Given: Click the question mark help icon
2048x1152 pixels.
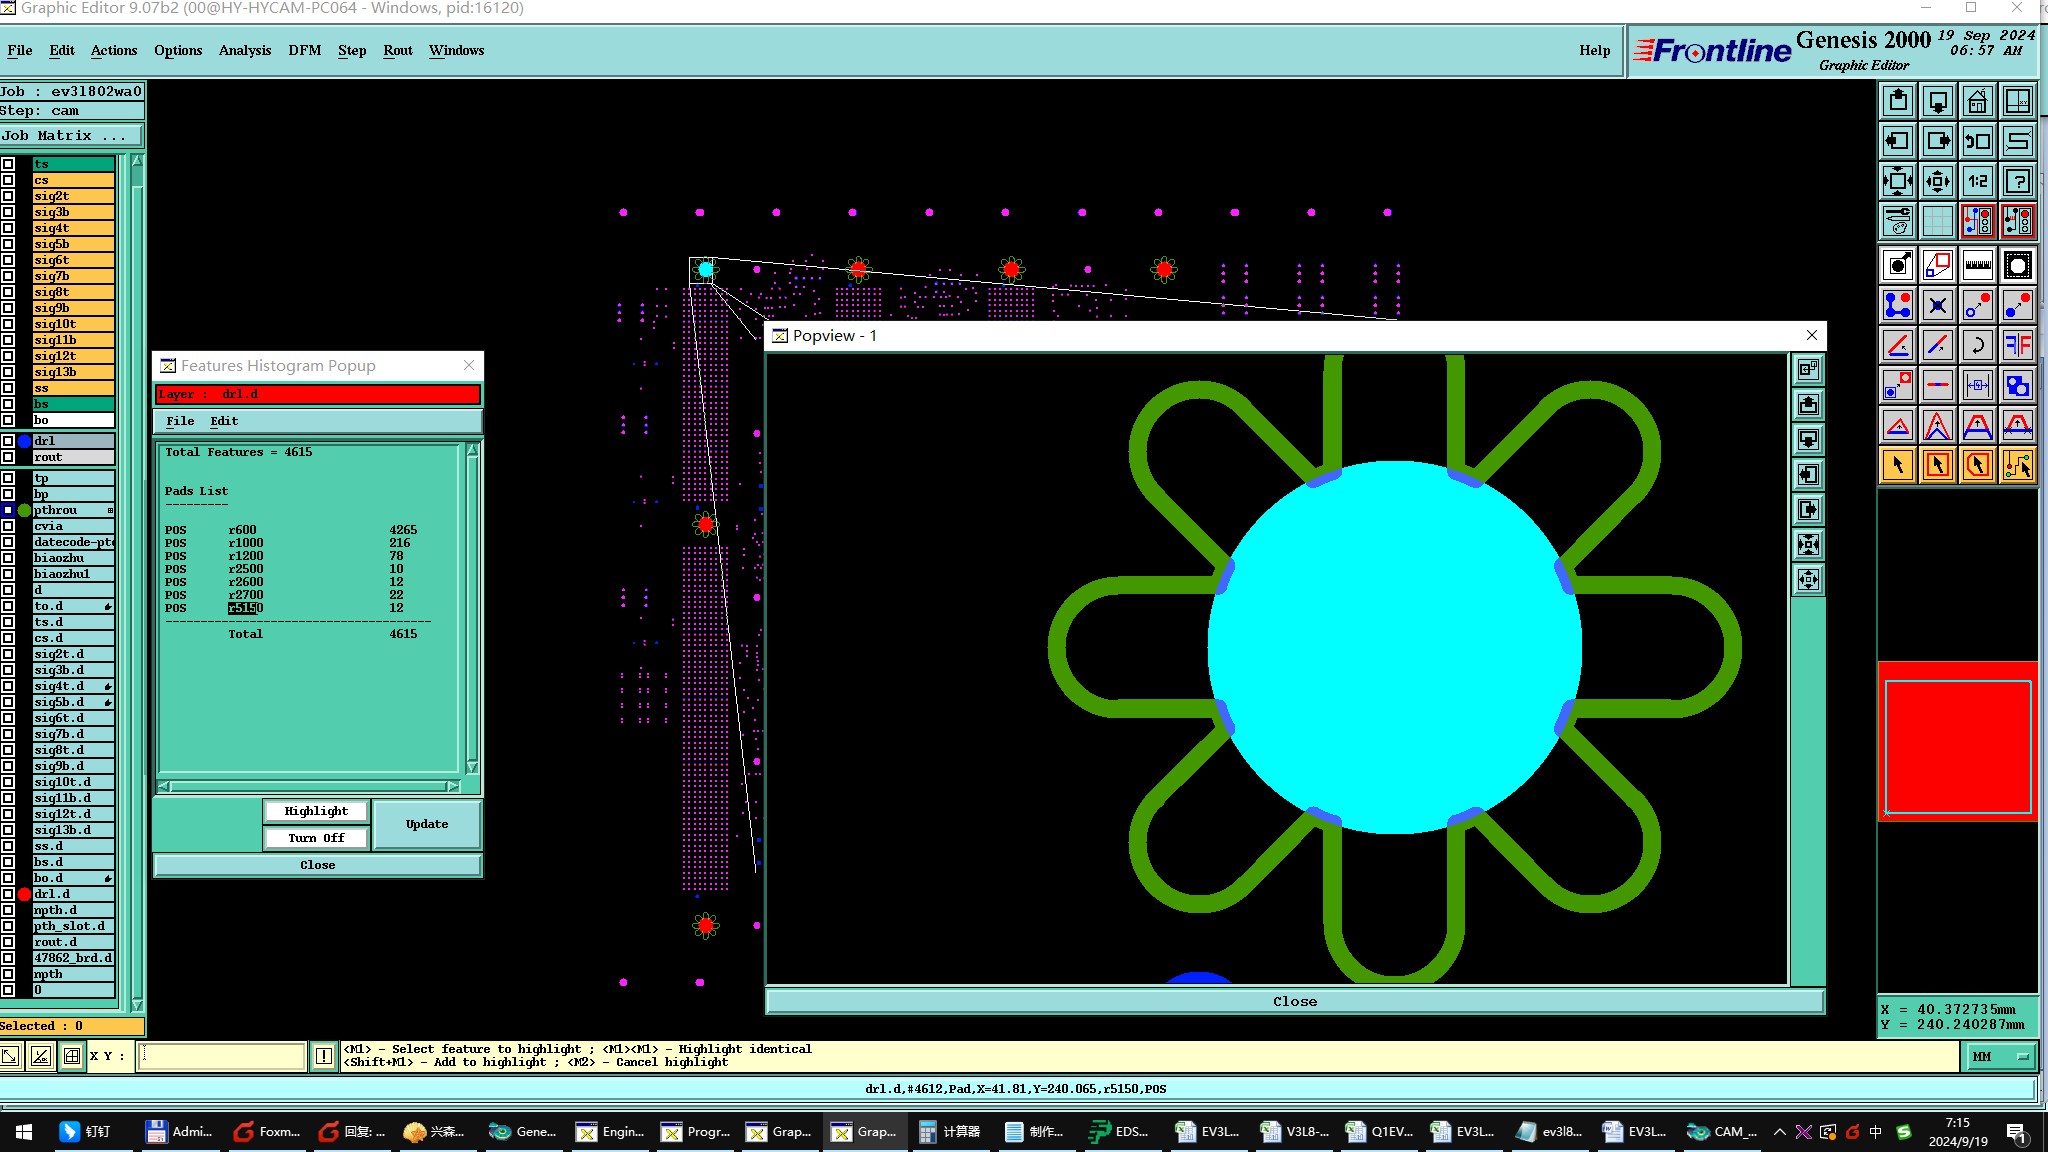Looking at the screenshot, I should click(x=2017, y=182).
